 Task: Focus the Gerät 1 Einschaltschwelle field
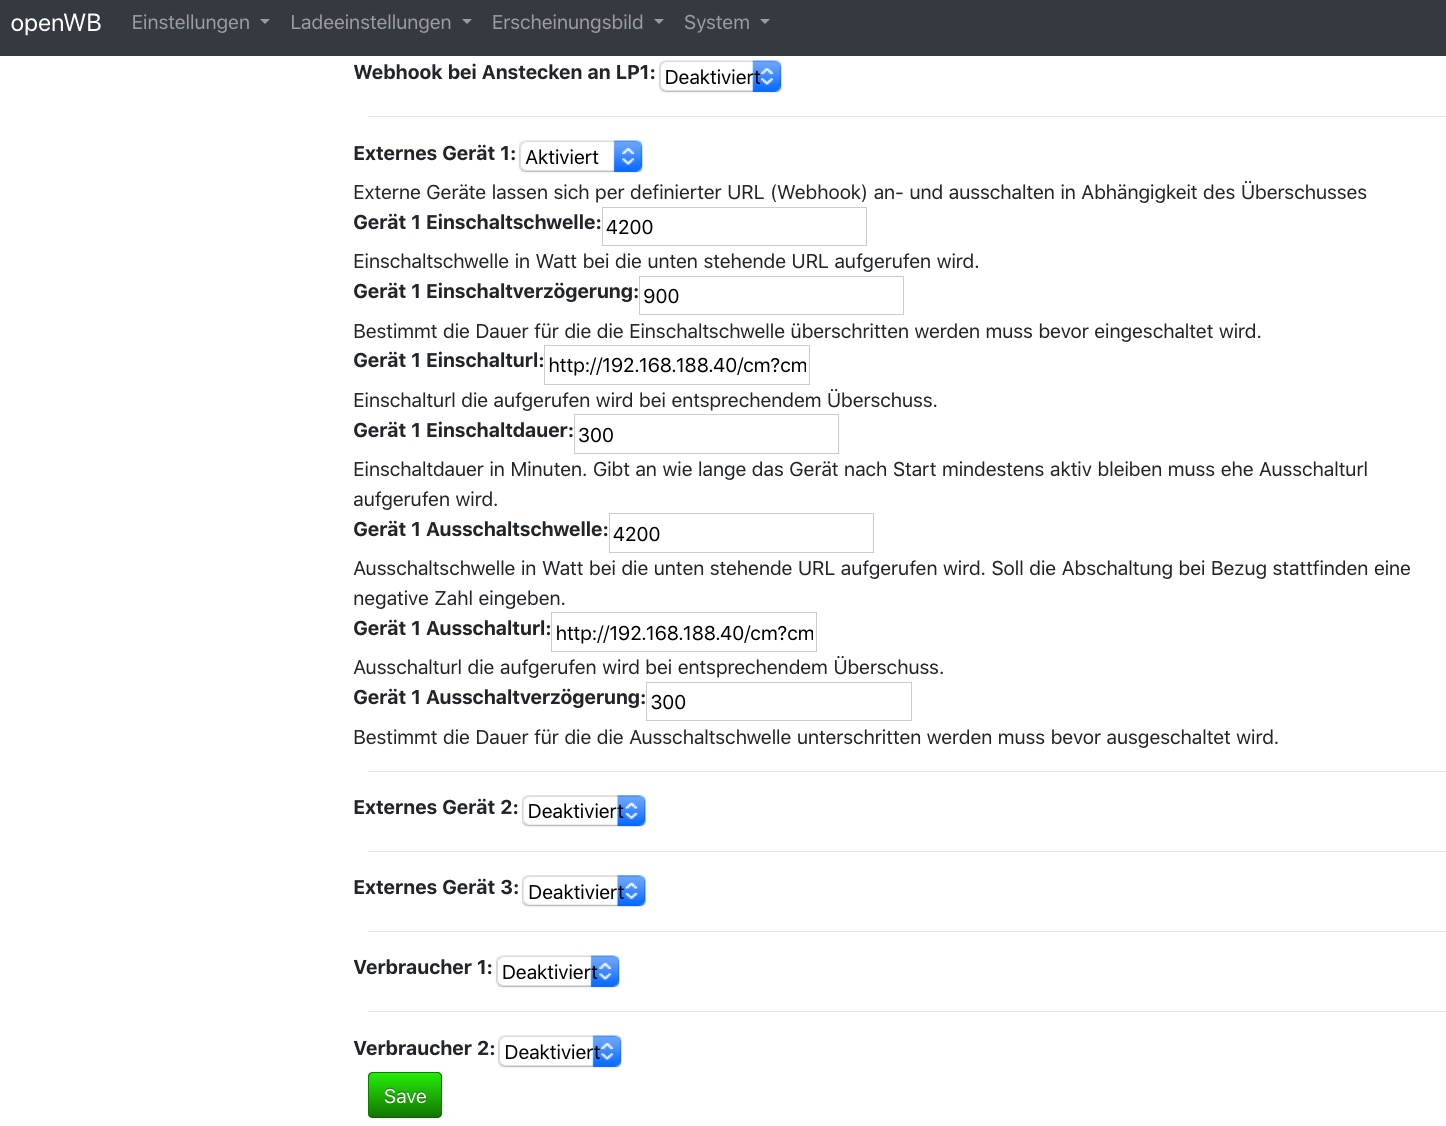pyautogui.click(x=734, y=227)
